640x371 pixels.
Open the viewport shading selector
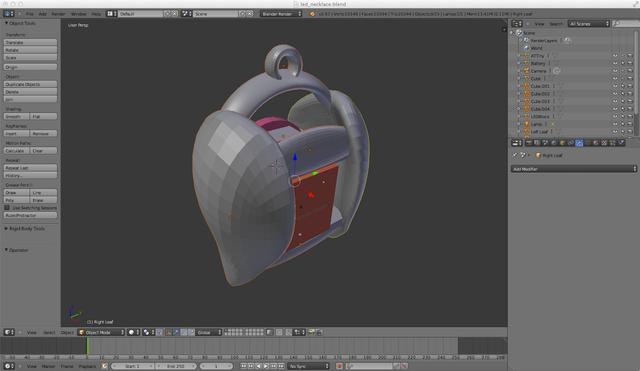coord(133,333)
